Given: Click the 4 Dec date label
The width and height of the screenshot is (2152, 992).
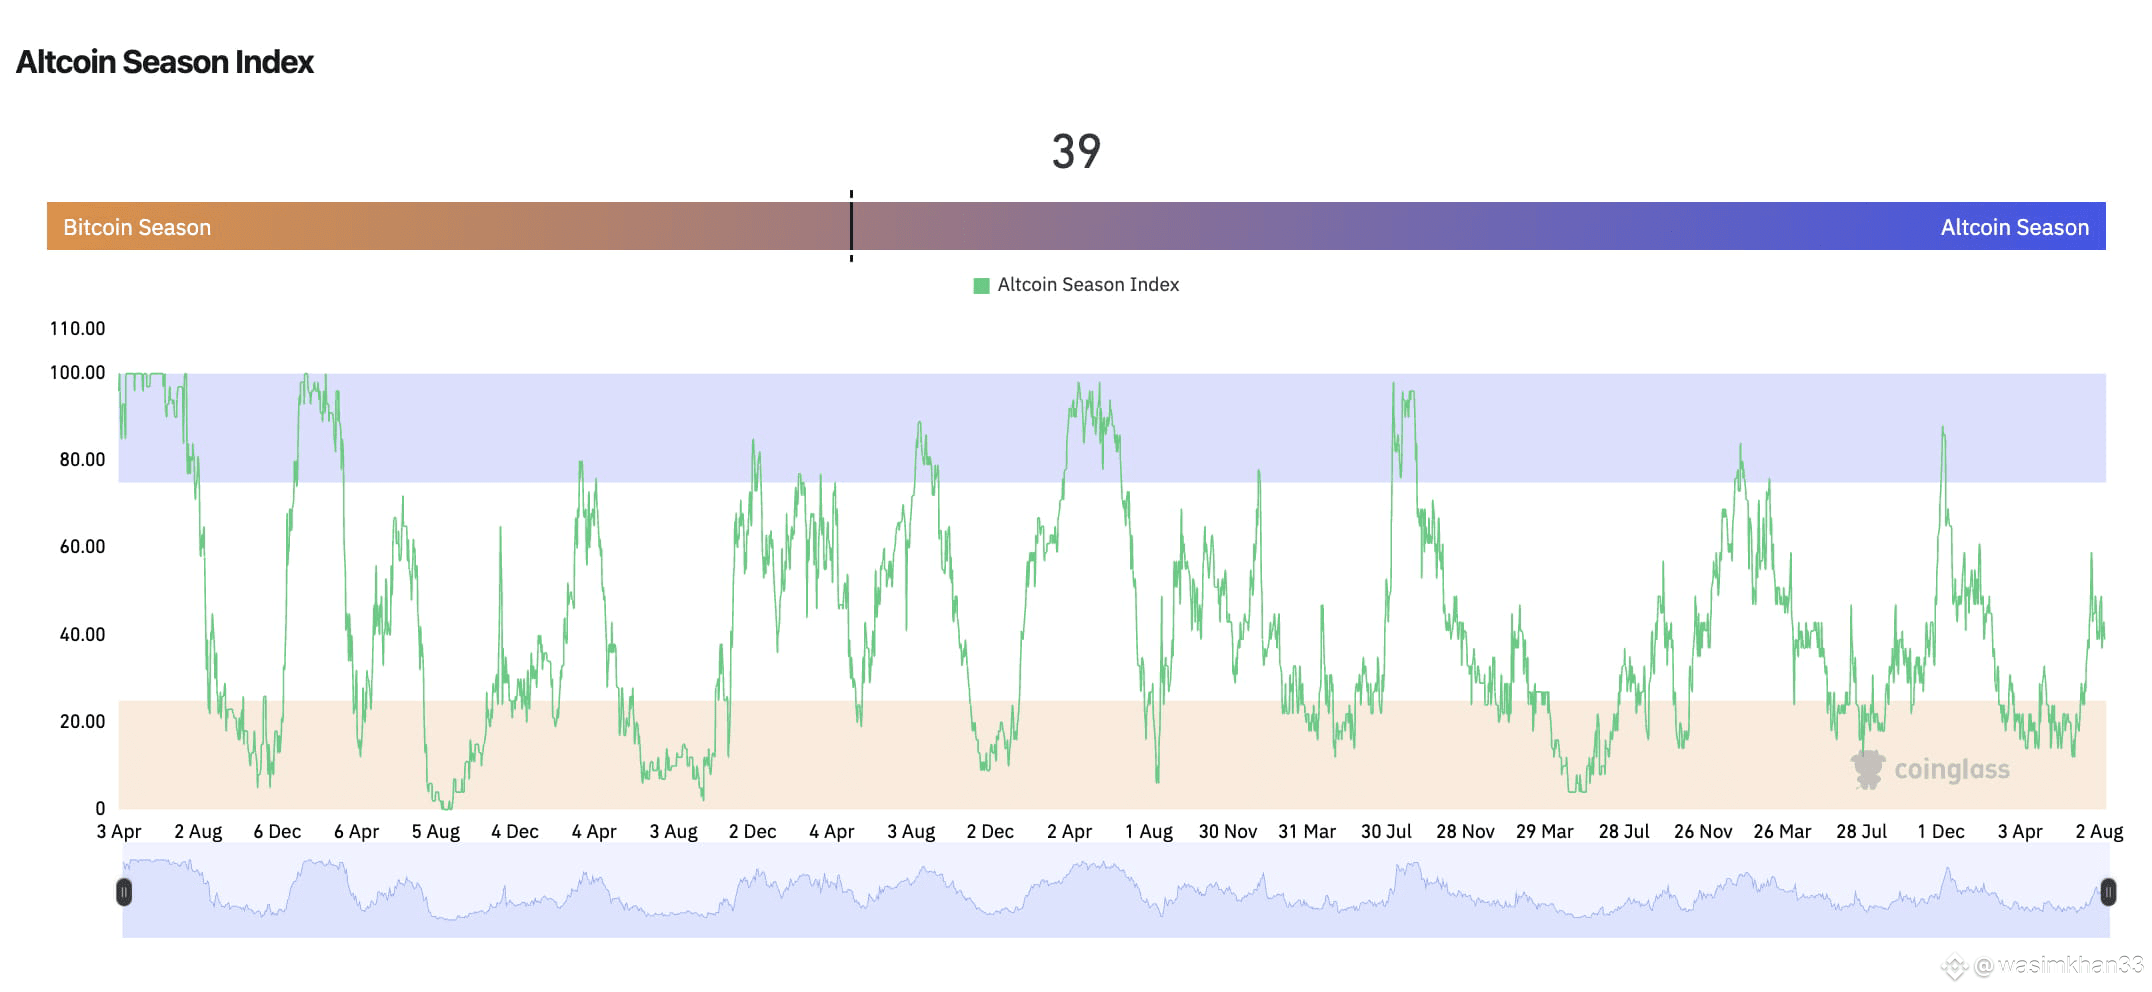Looking at the screenshot, I should click(515, 832).
